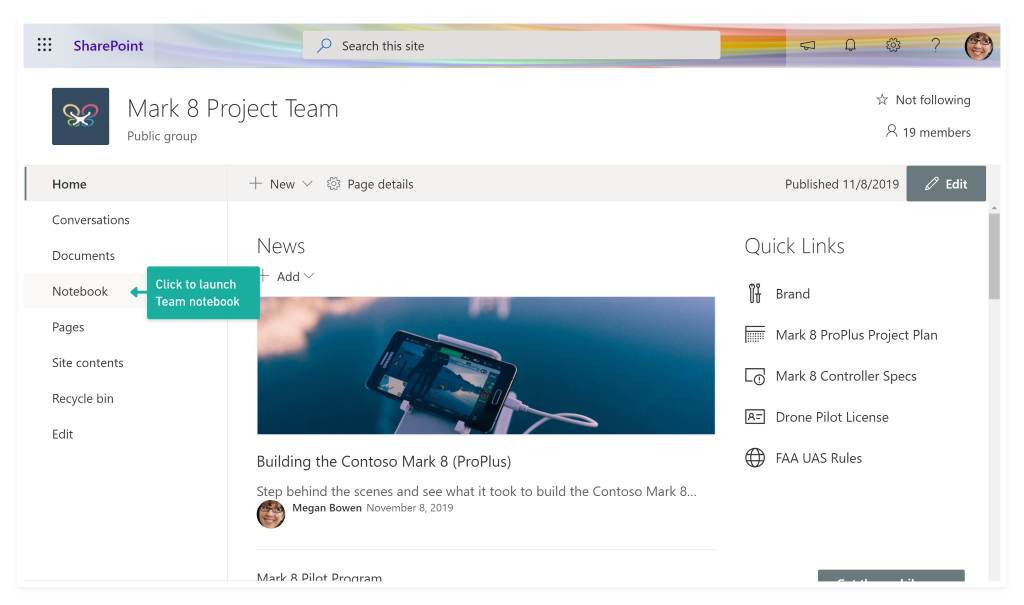
Task: Click the Megan Bowen author name
Action: click(x=327, y=508)
